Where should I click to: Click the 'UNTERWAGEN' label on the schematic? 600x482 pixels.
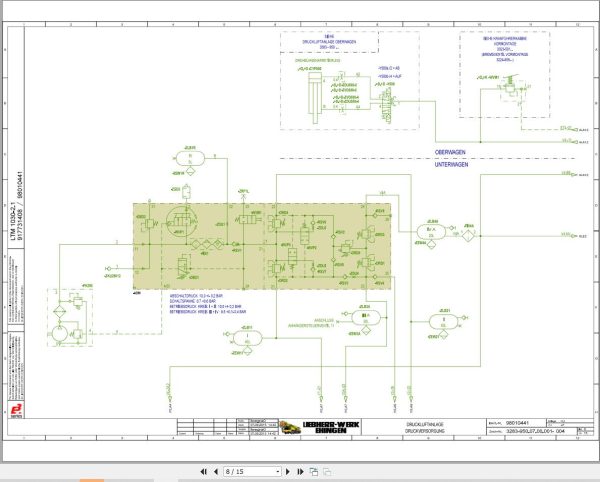(x=451, y=164)
